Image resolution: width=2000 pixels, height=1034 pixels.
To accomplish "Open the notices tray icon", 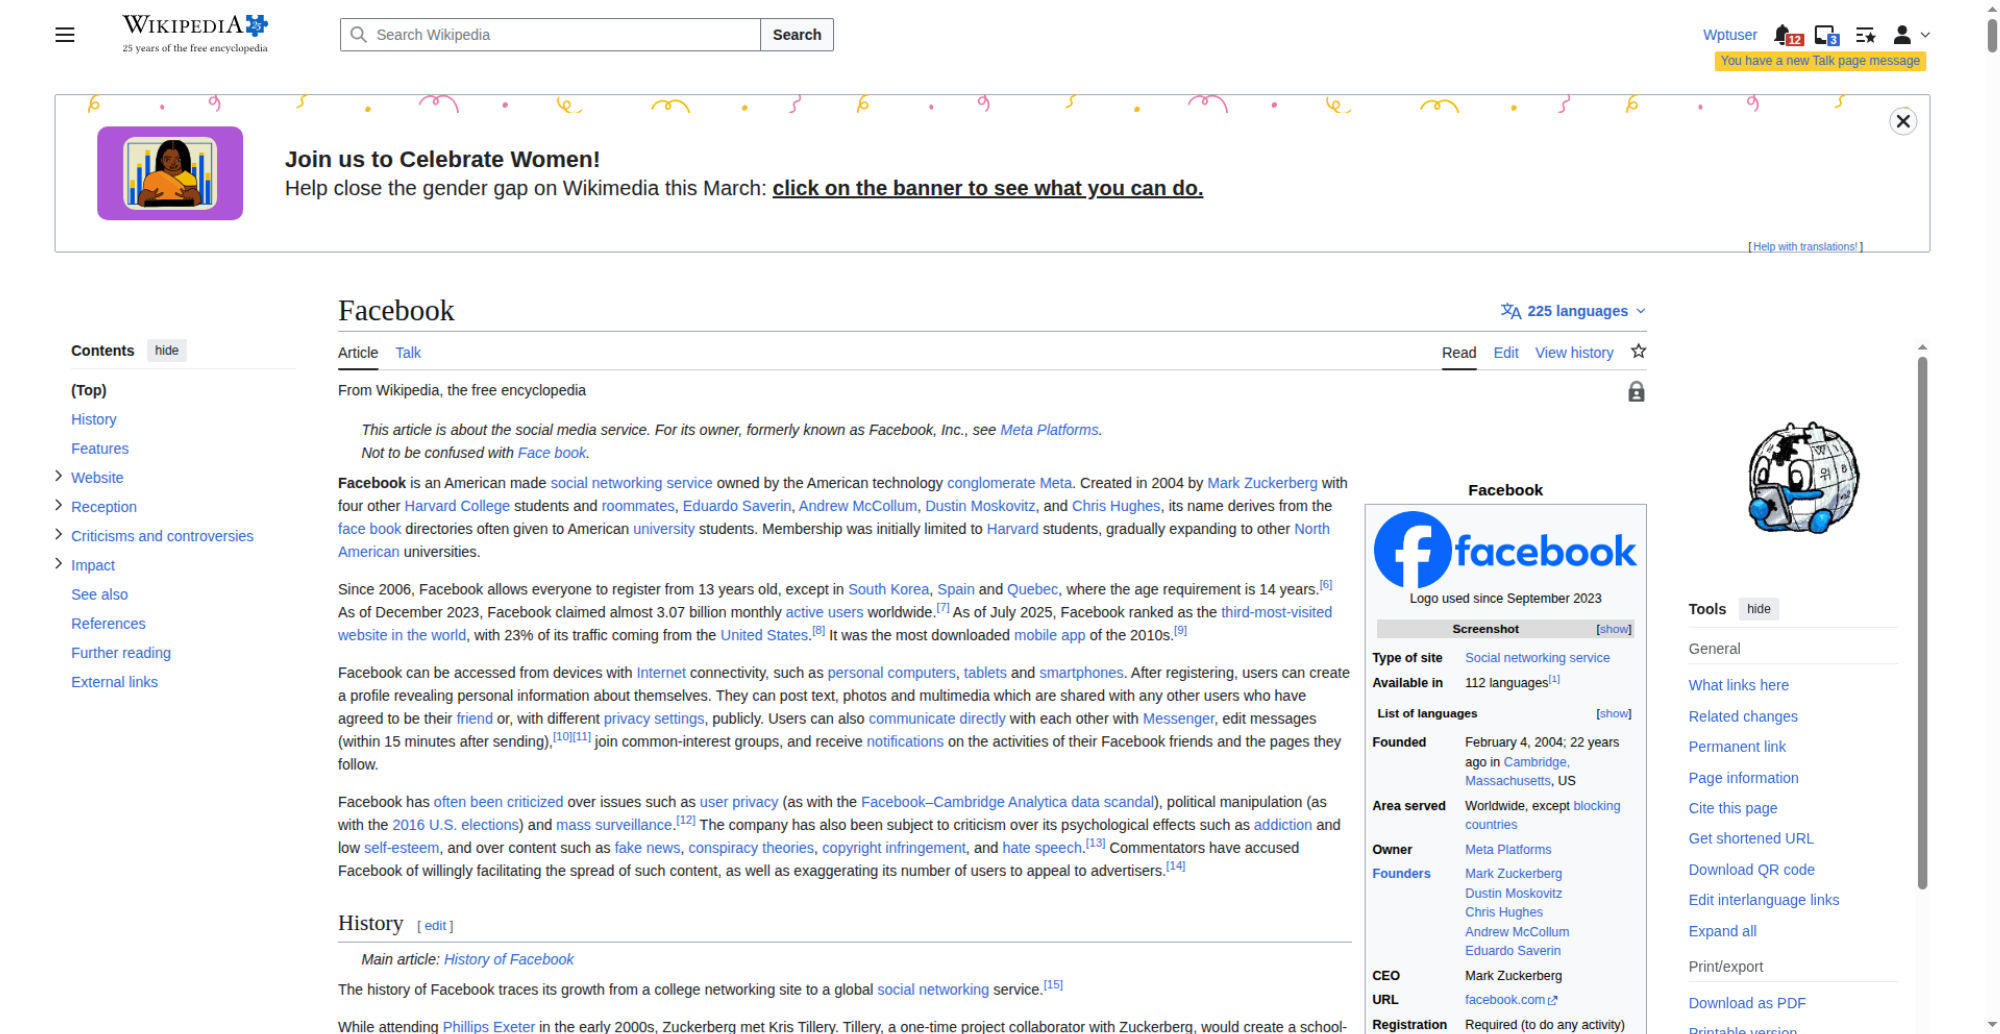I will (x=1825, y=35).
